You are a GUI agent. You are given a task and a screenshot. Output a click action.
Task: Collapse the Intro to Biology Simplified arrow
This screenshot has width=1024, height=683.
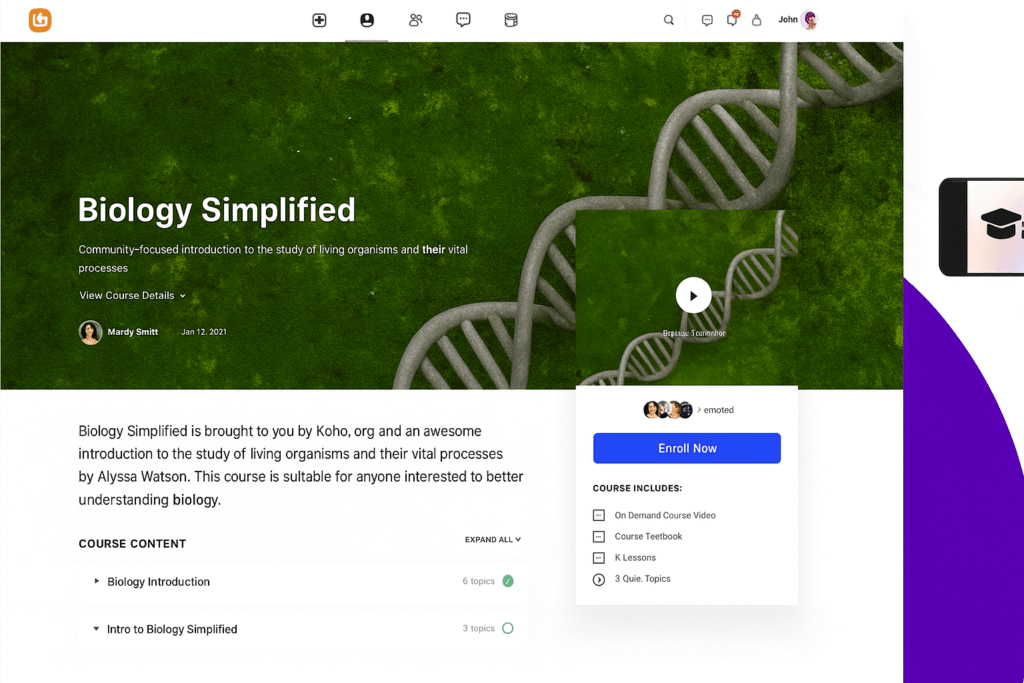pos(96,629)
